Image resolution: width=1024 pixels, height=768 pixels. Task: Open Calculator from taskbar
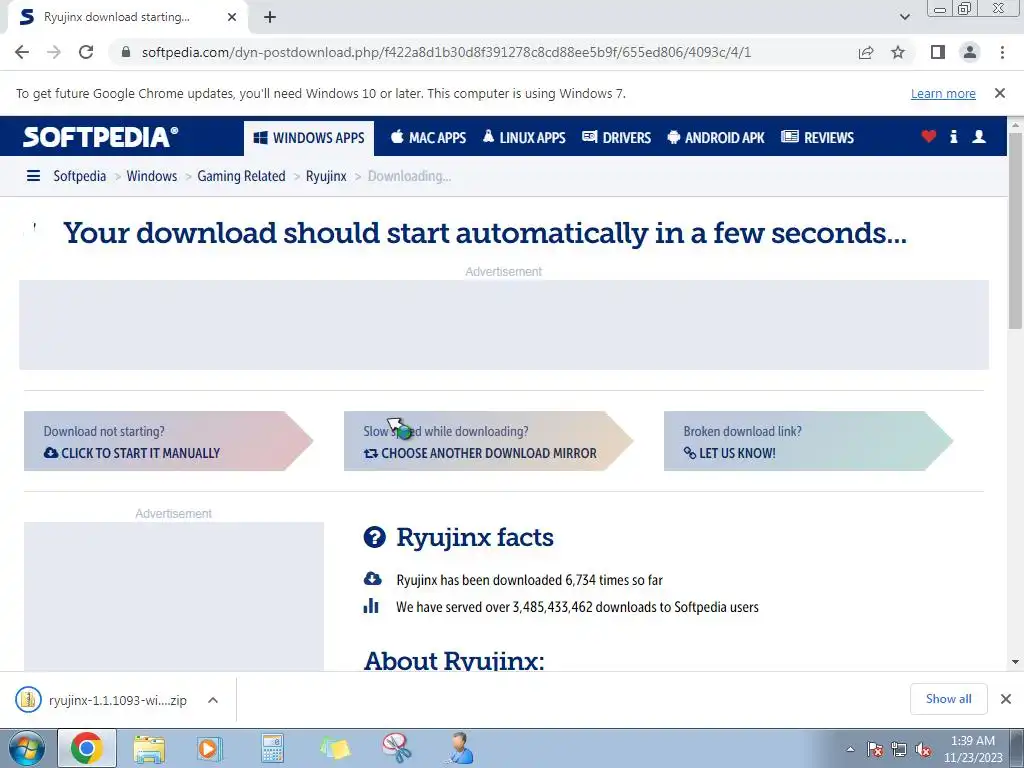coord(272,748)
